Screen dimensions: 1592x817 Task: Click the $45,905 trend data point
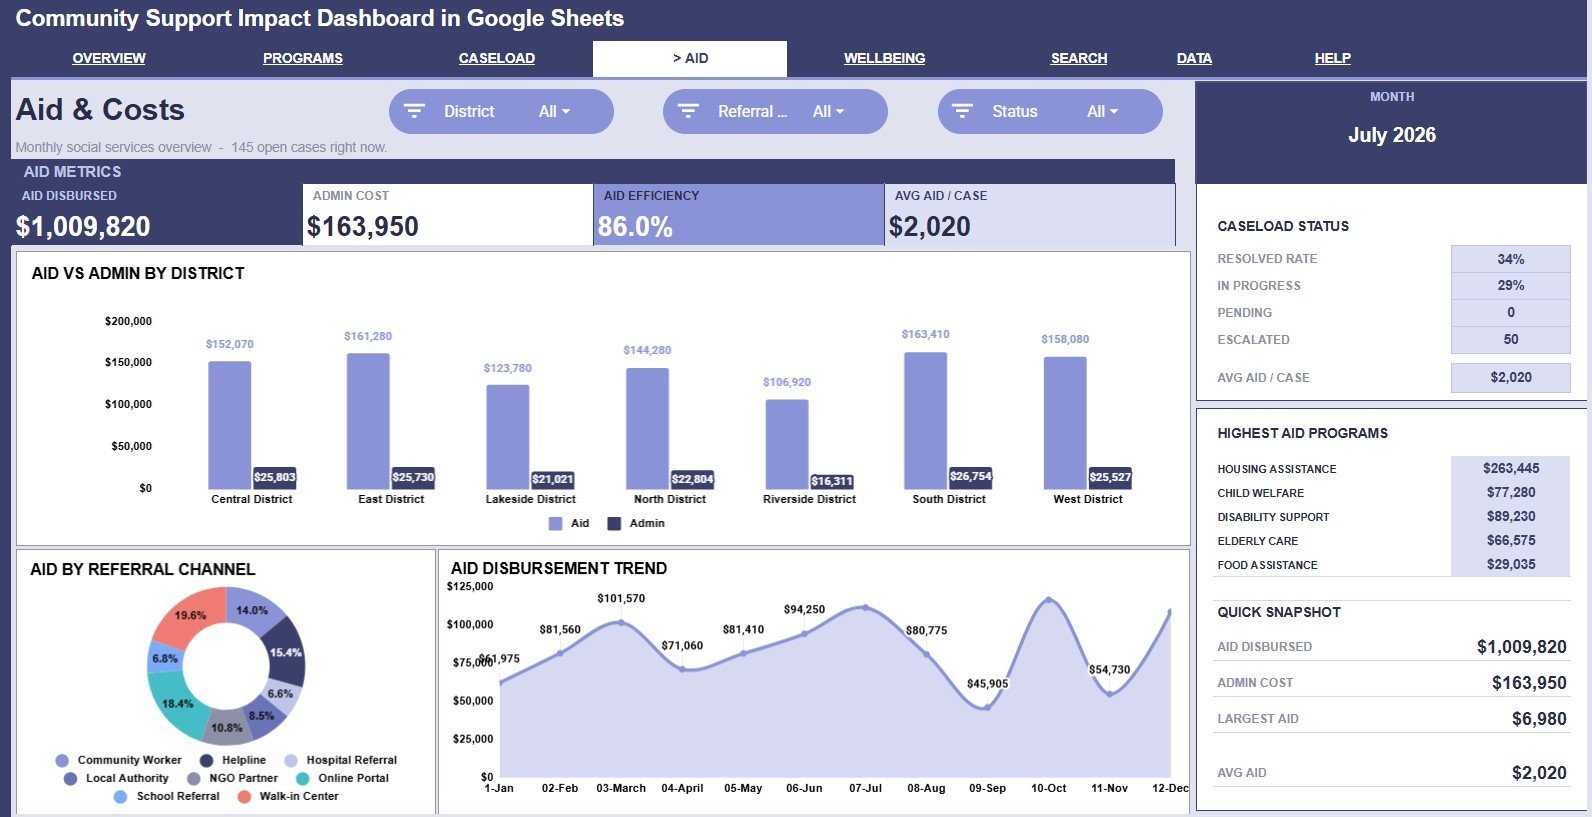[986, 707]
